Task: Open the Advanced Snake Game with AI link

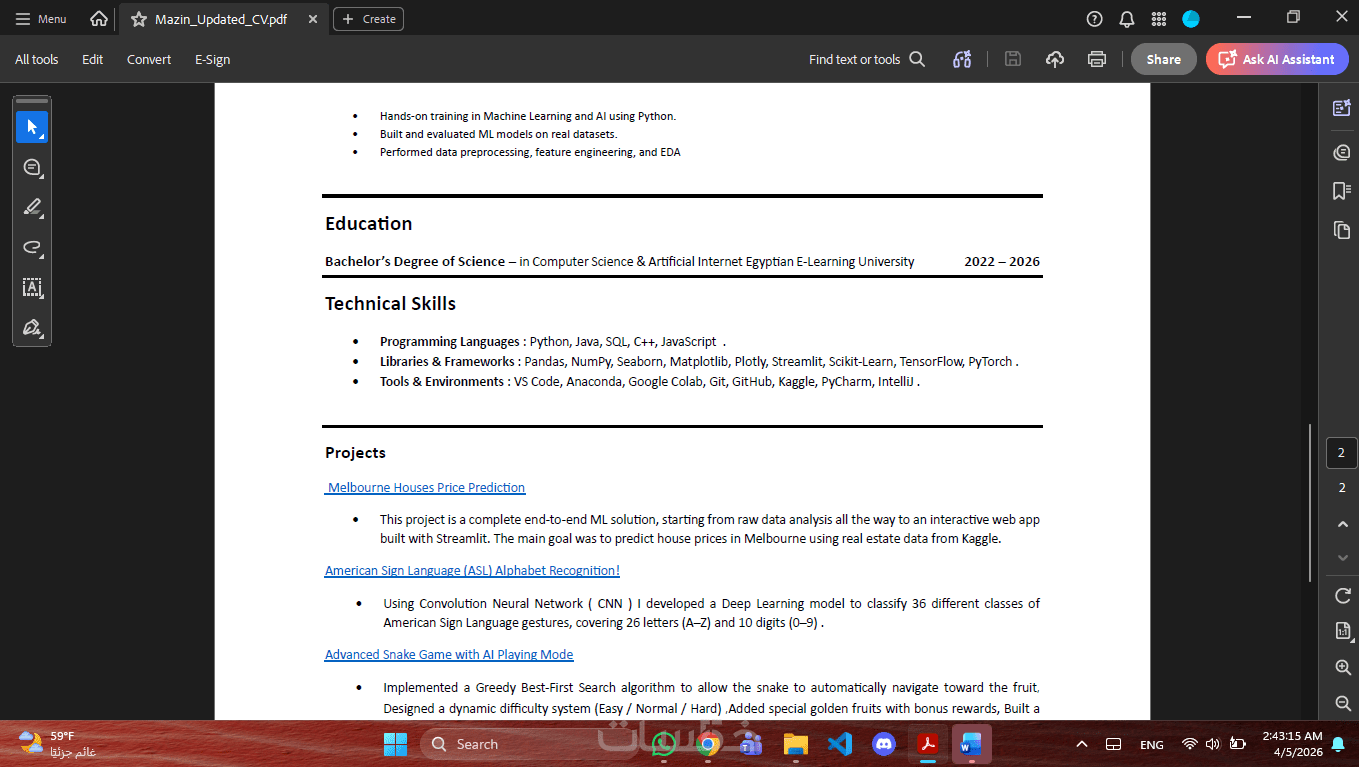Action: tap(449, 654)
